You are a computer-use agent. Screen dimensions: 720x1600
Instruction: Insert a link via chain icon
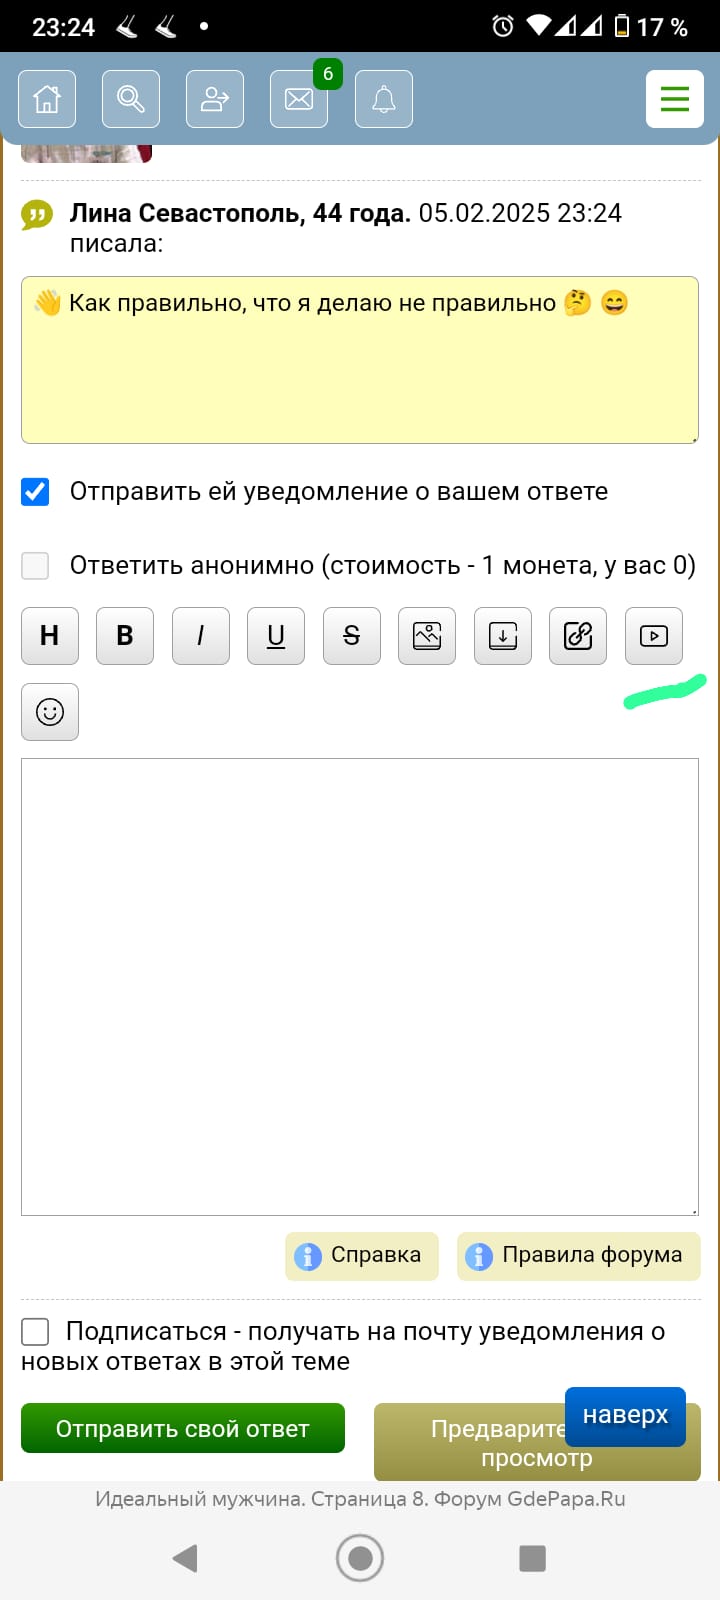pos(578,636)
